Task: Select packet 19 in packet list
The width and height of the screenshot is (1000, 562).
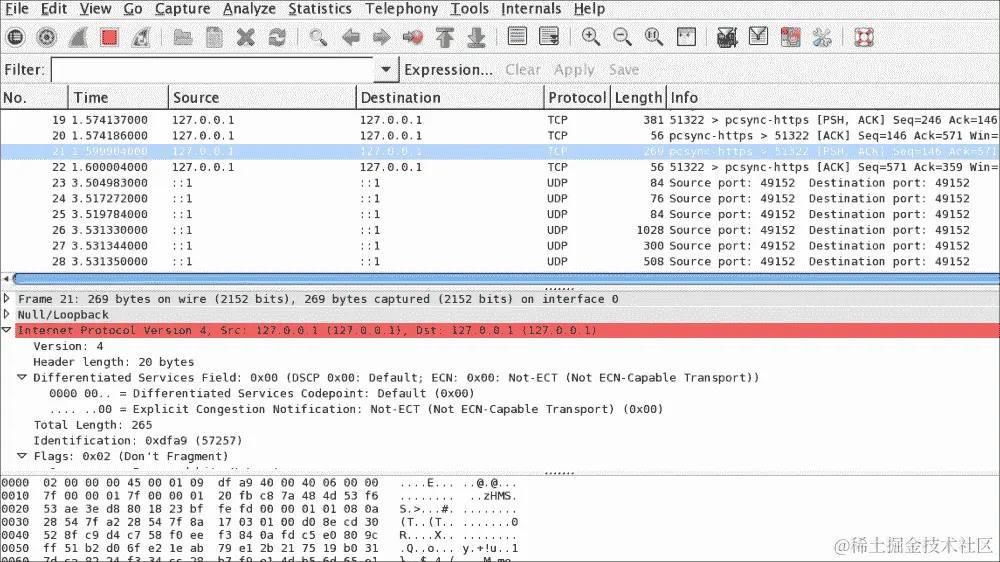Action: (500, 120)
